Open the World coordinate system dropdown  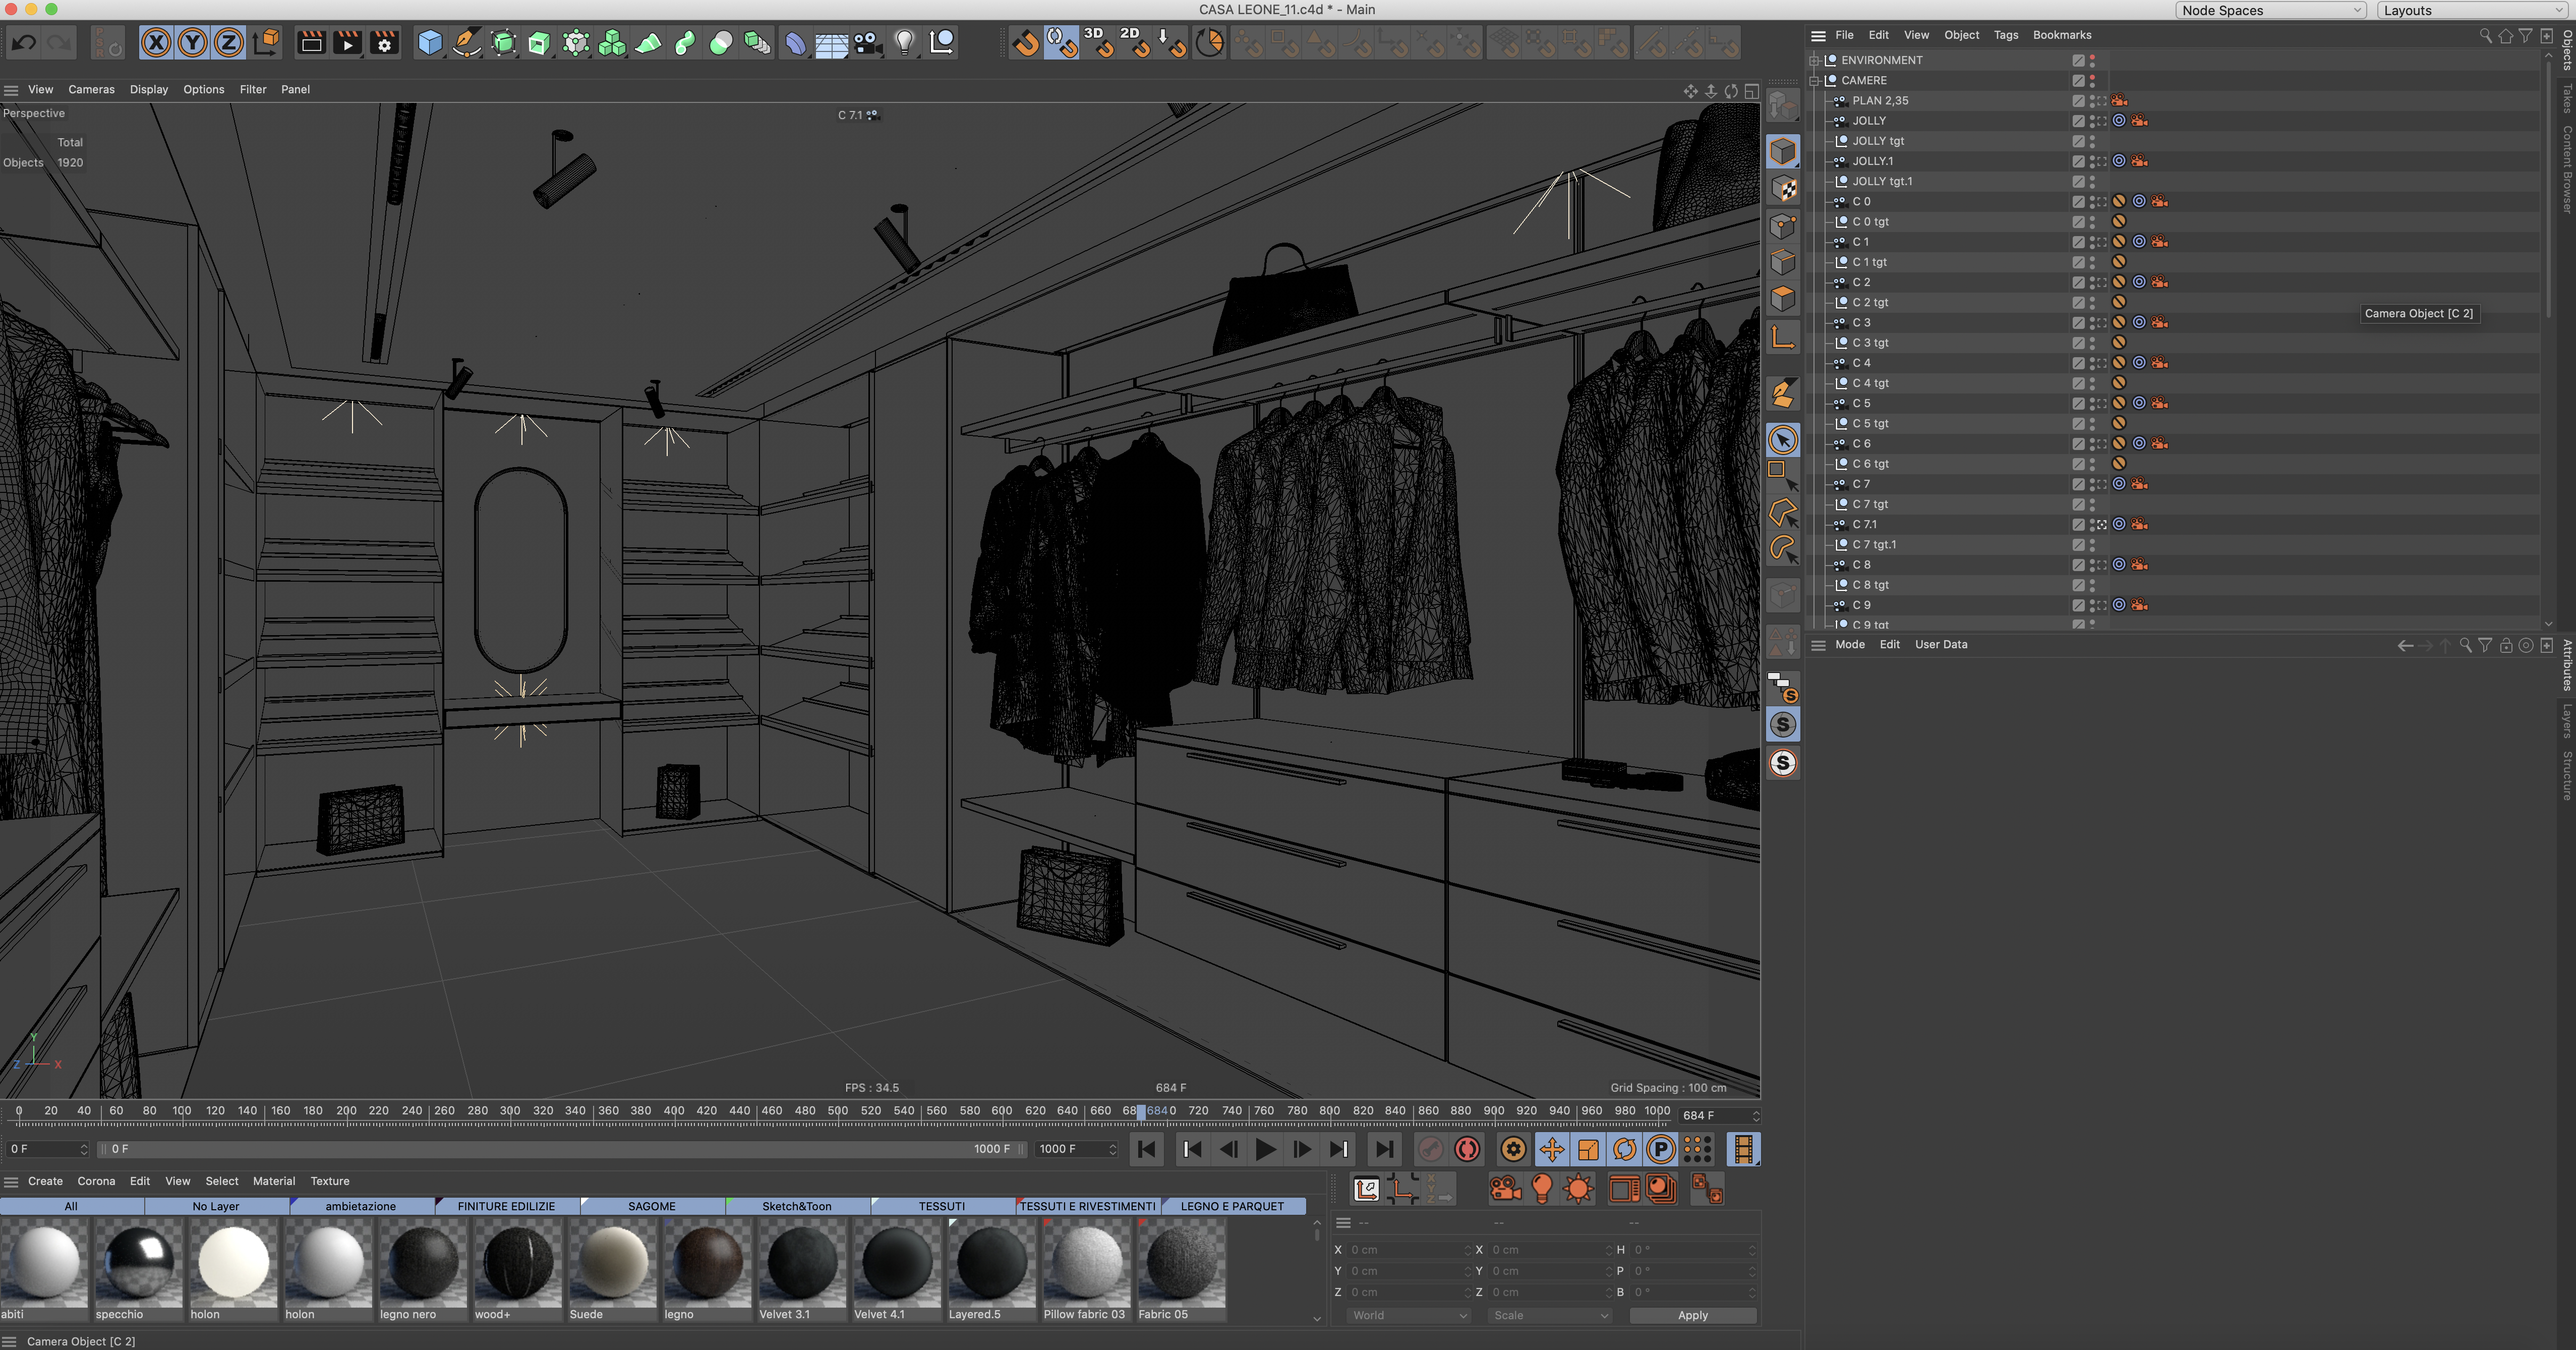point(1408,1315)
